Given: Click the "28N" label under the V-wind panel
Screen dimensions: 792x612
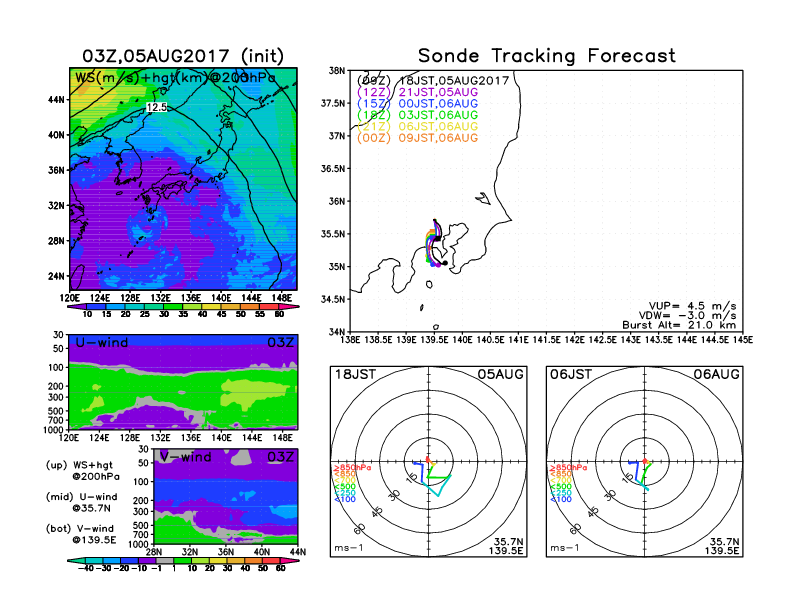Looking at the screenshot, I should click(x=154, y=552).
